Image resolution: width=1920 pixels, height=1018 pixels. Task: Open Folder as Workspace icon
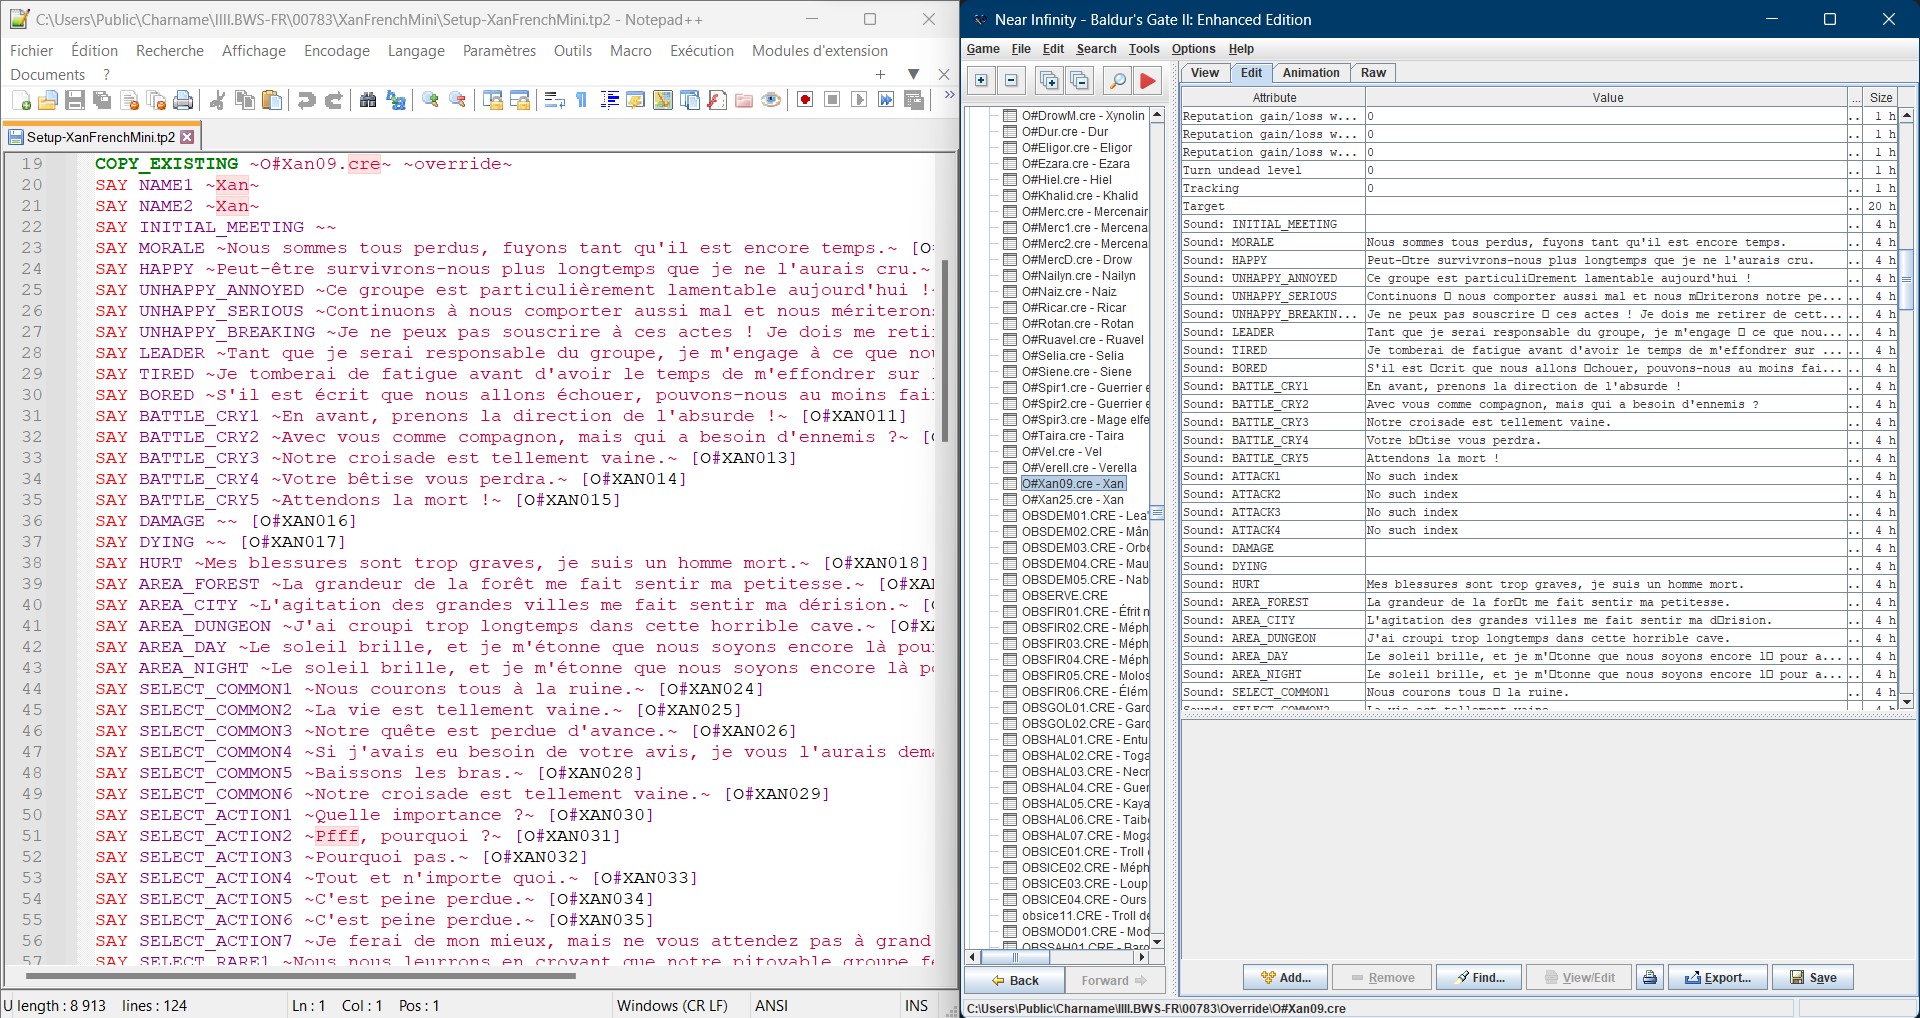(744, 100)
